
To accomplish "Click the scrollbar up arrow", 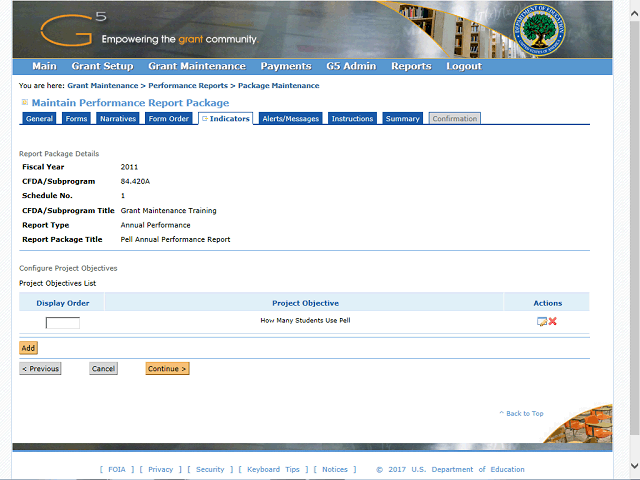I will pyautogui.click(x=634, y=13).
